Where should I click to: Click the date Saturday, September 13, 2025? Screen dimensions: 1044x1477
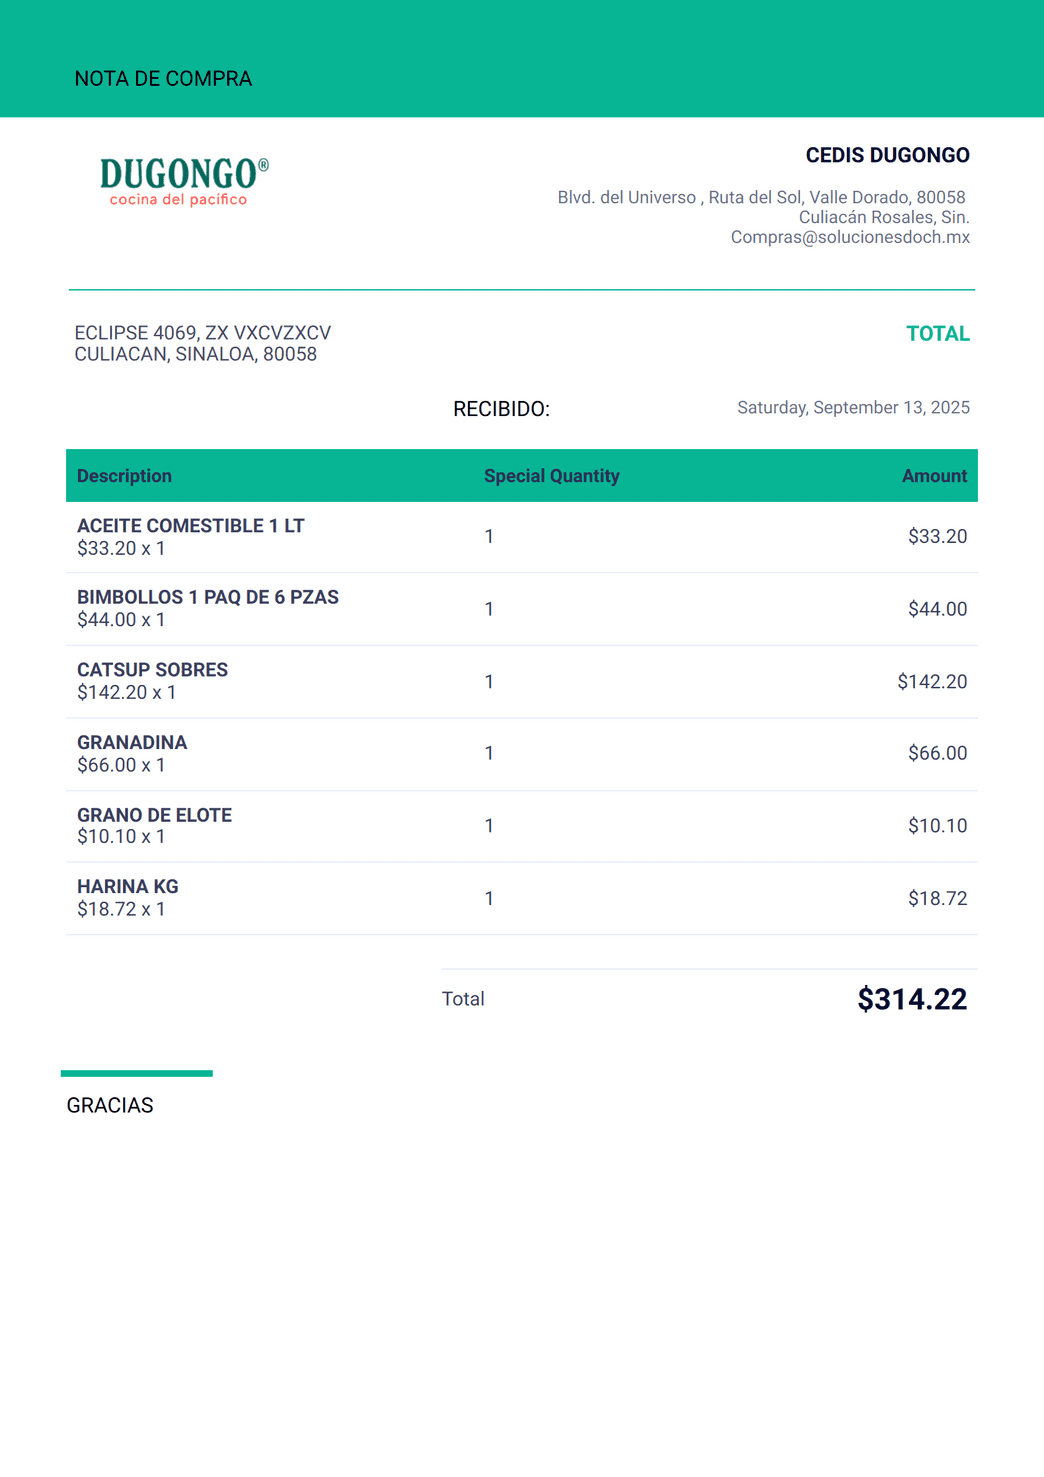(853, 408)
